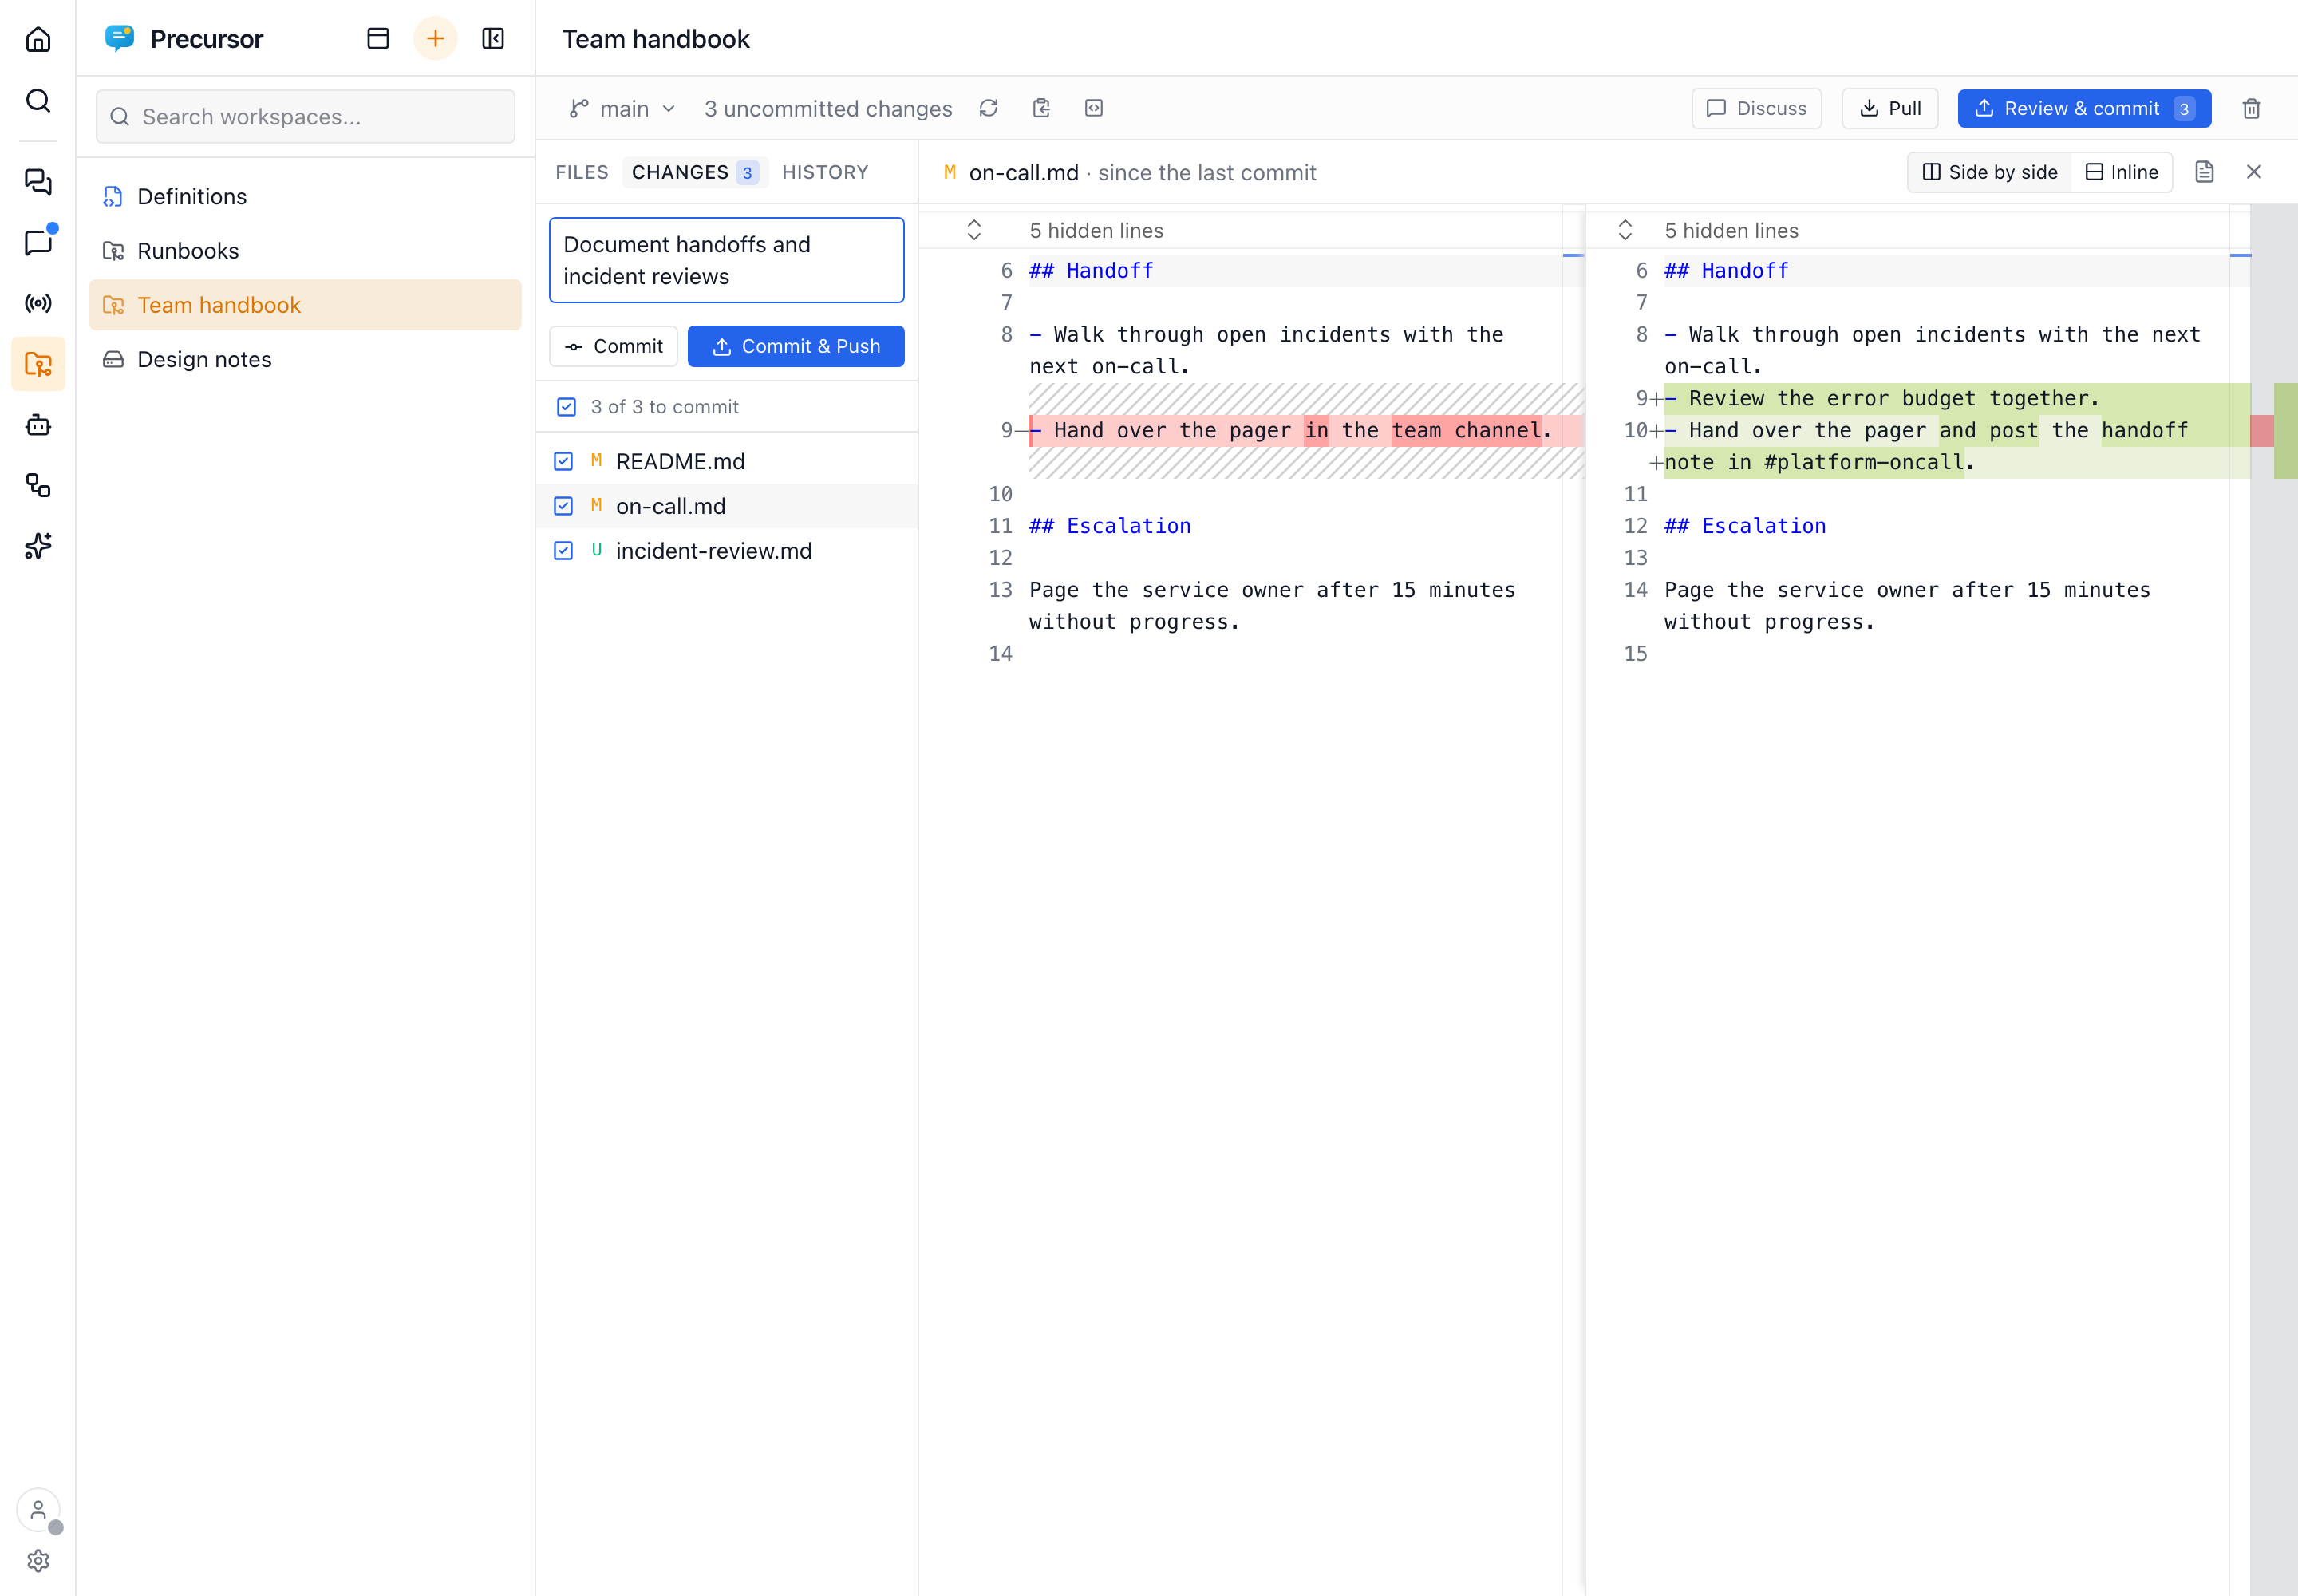Viewport: 2298px width, 1596px height.
Task: Click the commit message text box
Action: [x=727, y=260]
